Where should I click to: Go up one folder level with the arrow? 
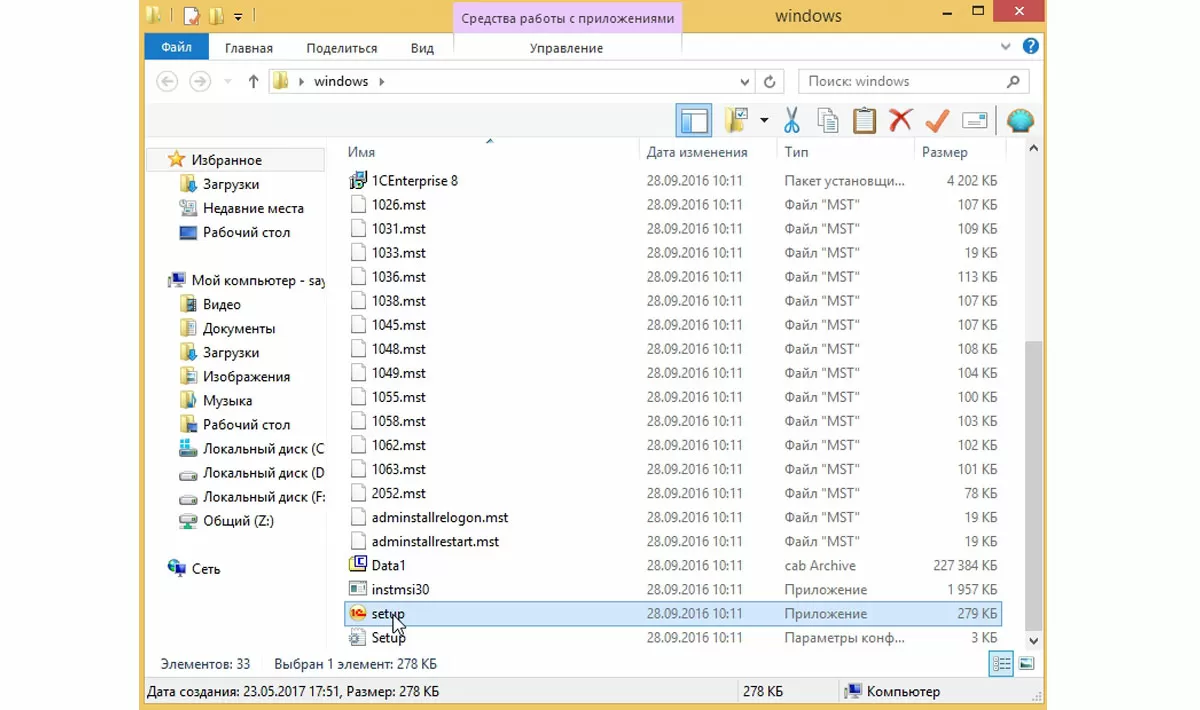(x=253, y=82)
